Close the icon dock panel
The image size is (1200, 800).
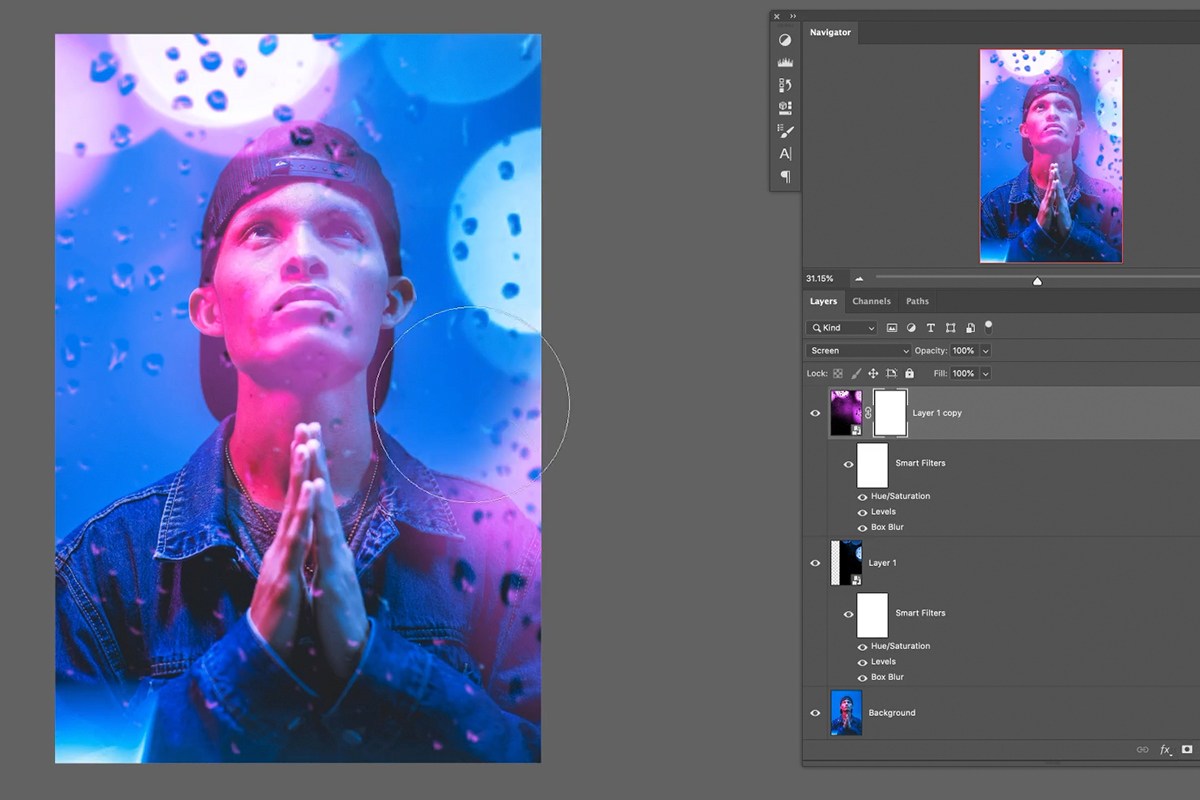(778, 16)
